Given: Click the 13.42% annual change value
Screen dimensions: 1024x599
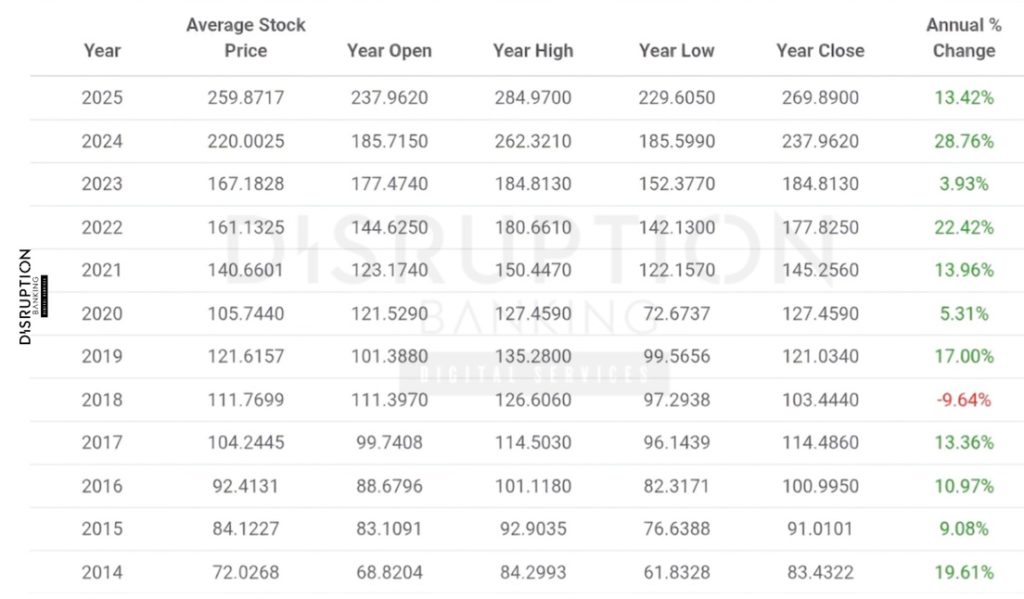Looking at the screenshot, I should (964, 98).
